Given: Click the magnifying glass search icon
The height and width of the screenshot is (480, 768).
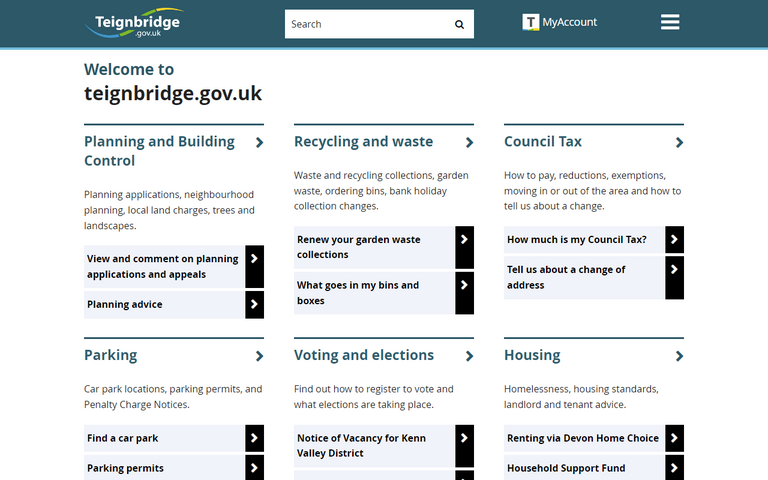Looking at the screenshot, I should [x=459, y=24].
